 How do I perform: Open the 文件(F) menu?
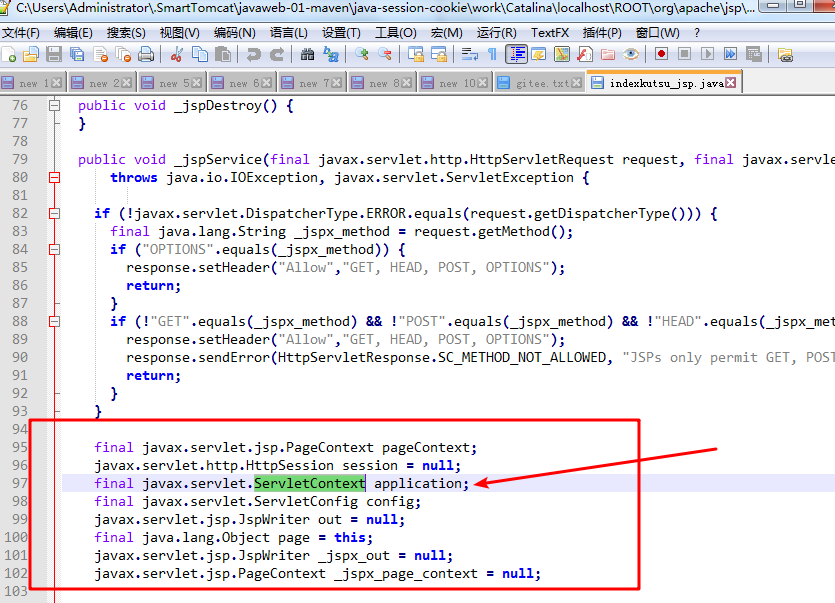click(x=20, y=33)
